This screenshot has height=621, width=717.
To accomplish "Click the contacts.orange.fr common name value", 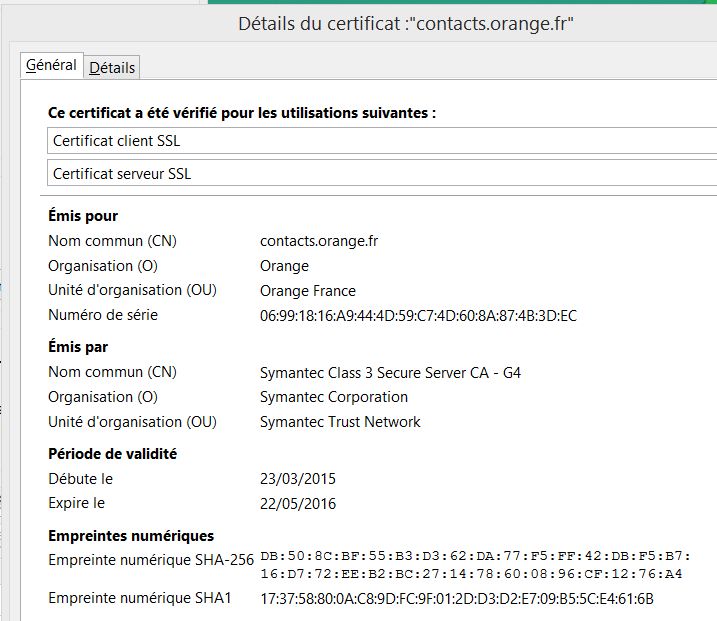I will pyautogui.click(x=319, y=241).
